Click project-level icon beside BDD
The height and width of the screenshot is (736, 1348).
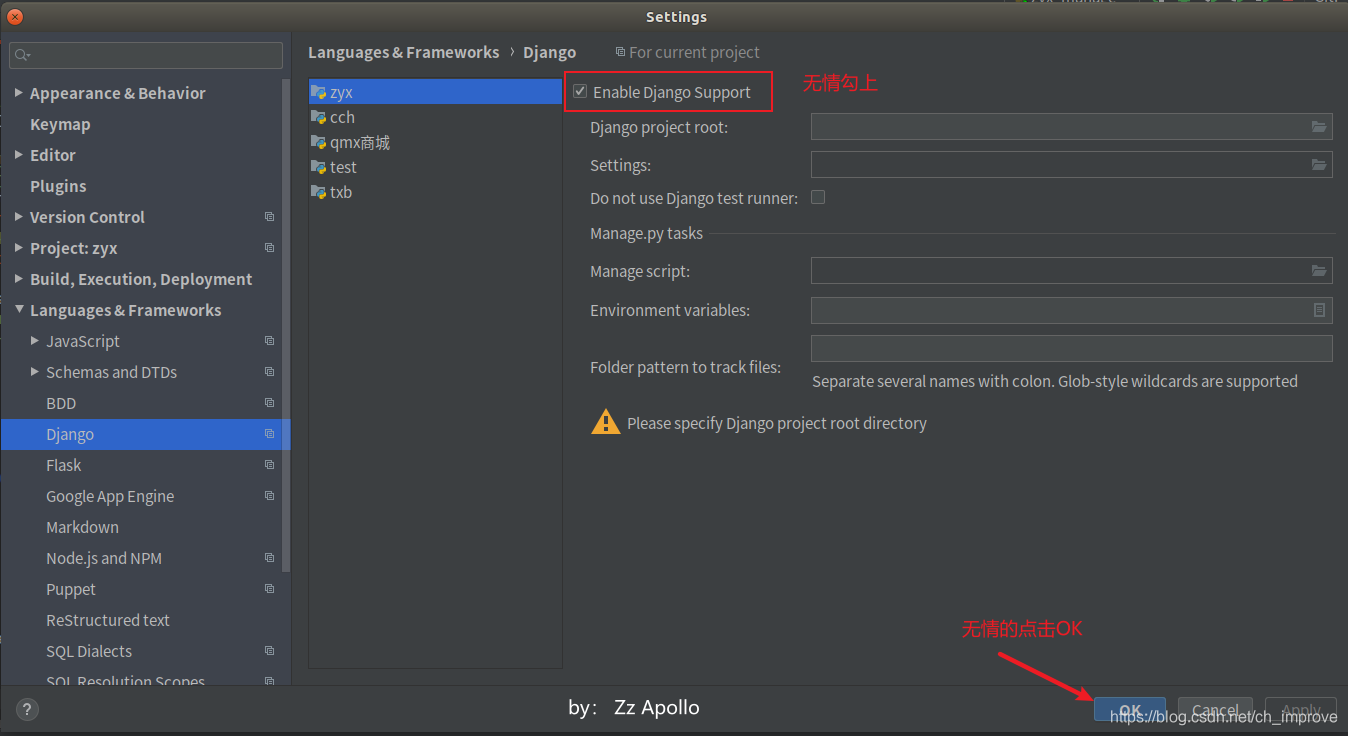click(x=269, y=403)
